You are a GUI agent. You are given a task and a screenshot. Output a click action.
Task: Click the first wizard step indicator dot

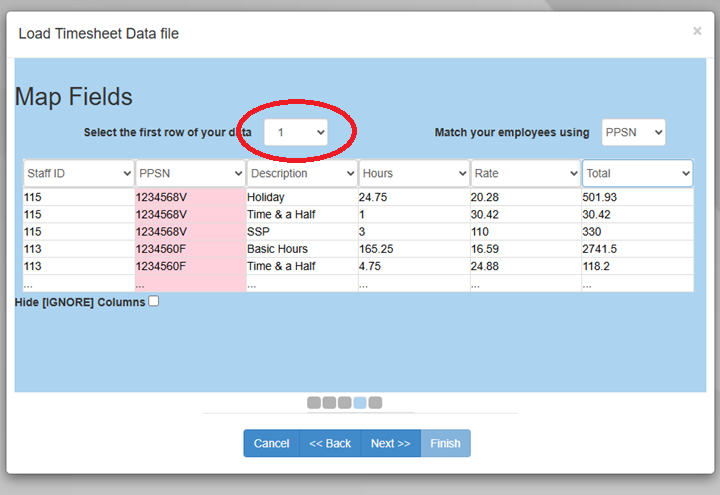tap(314, 402)
